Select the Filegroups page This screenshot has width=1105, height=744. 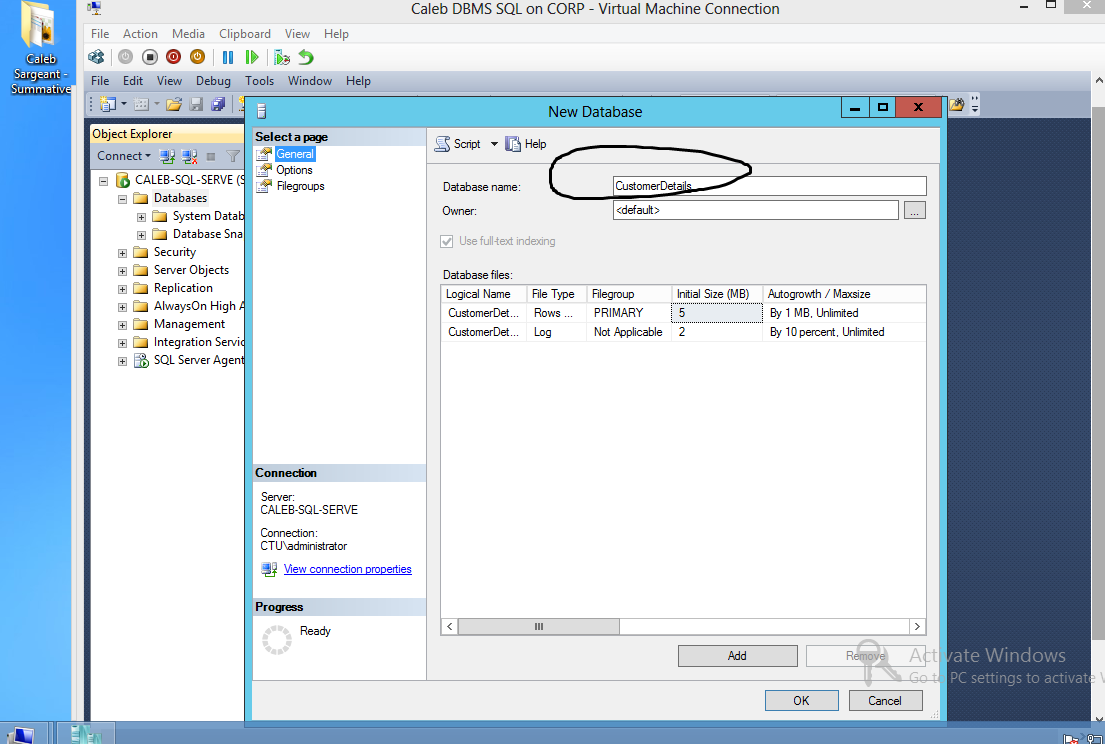(x=300, y=186)
